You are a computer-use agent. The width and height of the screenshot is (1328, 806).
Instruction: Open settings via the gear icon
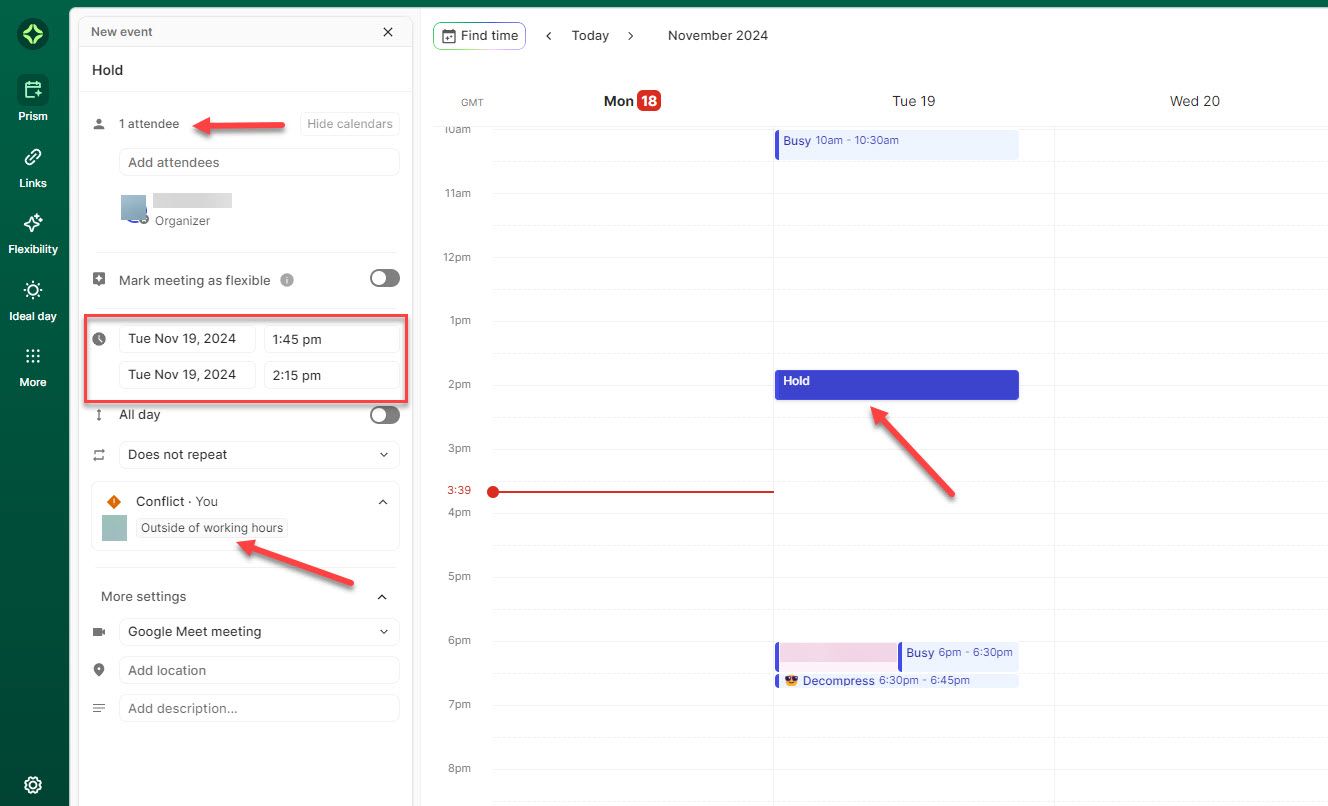tap(33, 785)
